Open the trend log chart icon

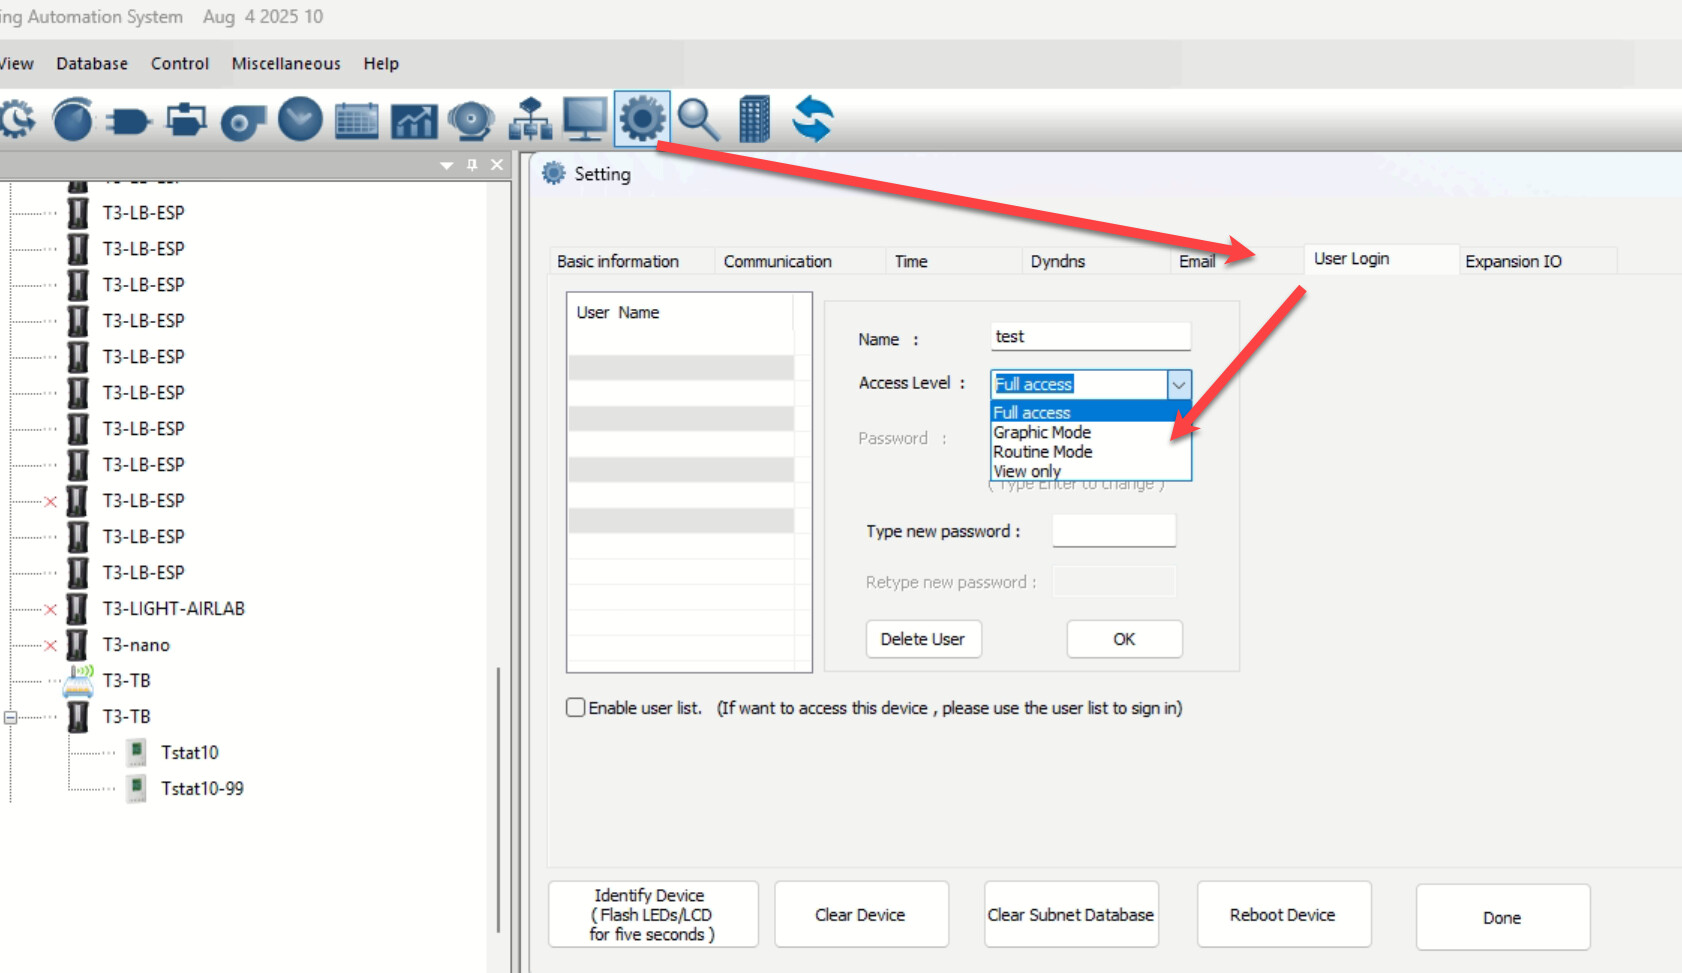[x=414, y=121]
